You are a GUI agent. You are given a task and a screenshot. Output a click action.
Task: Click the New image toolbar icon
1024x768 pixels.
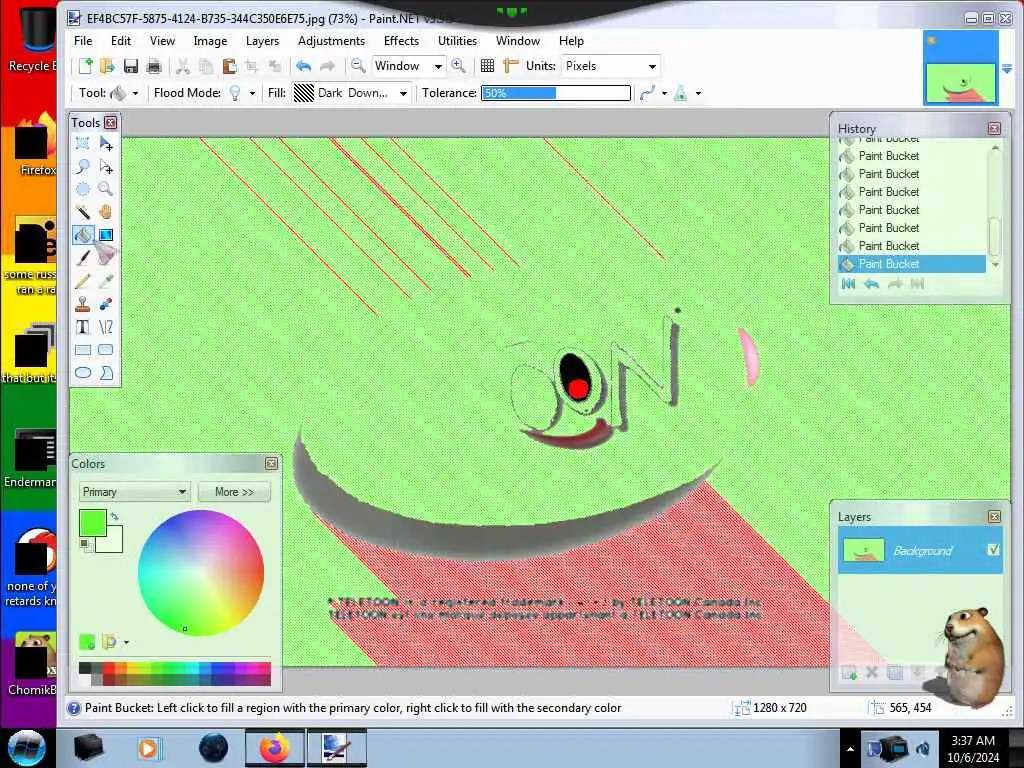pos(86,65)
